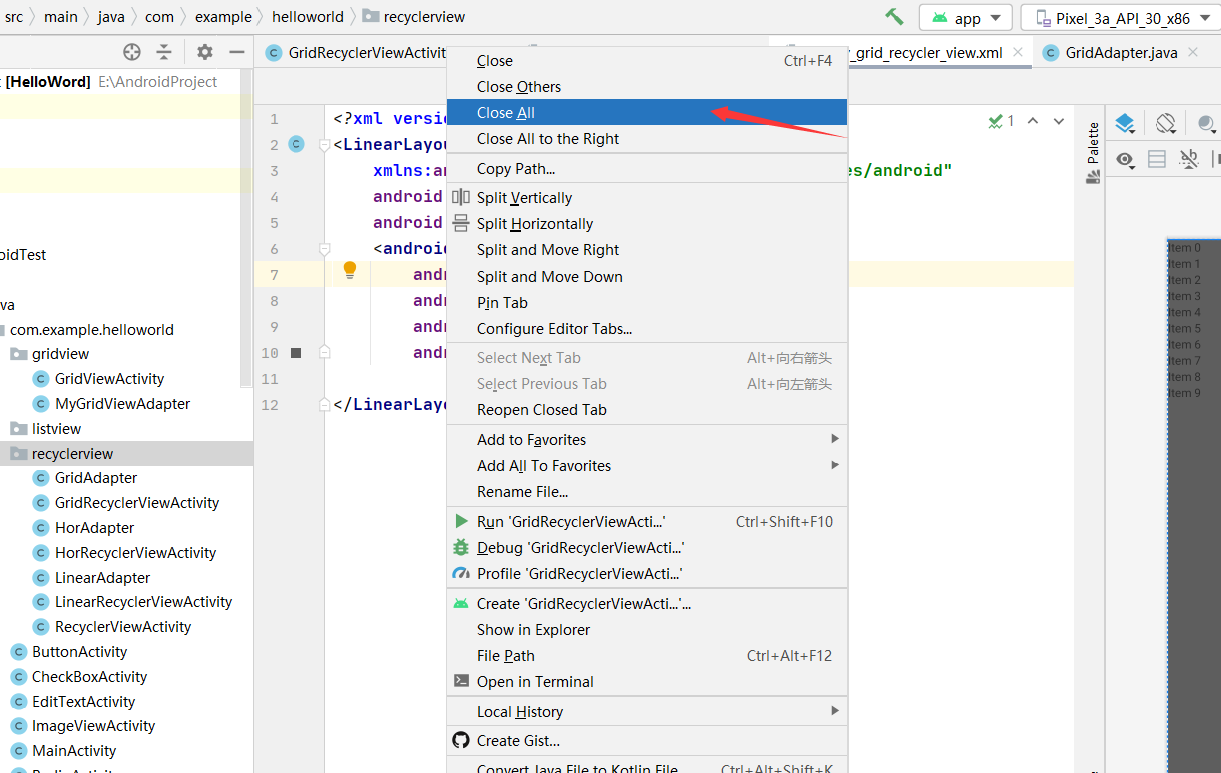Close the grid_recycler_view.xml tab
Viewport: 1221px width, 773px height.
1018,52
